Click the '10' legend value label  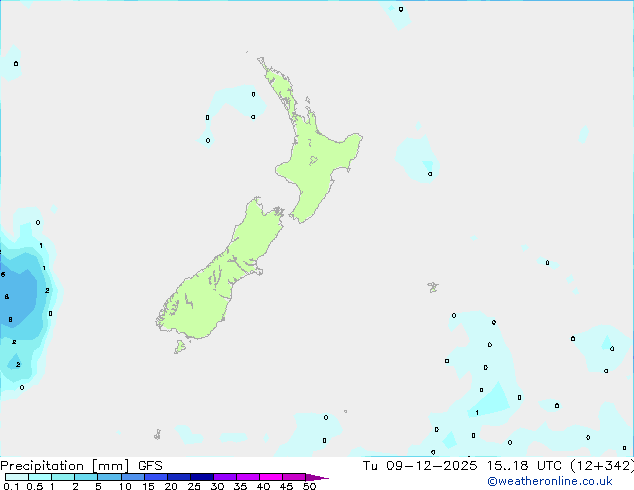pyautogui.click(x=125, y=486)
